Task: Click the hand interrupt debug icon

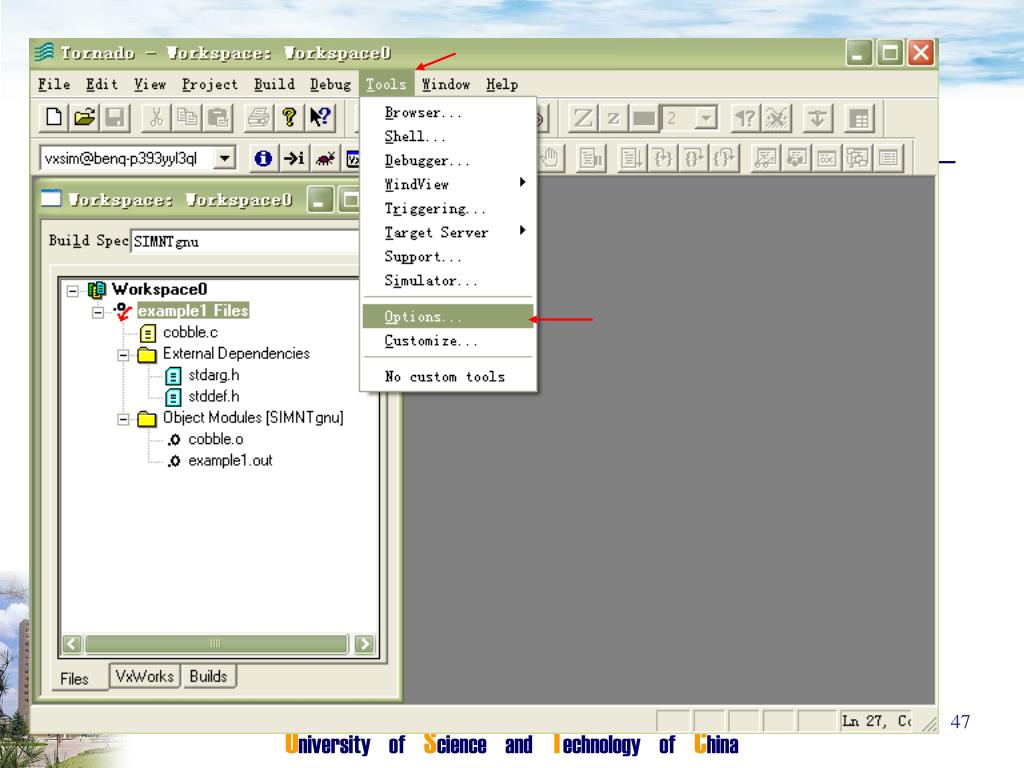Action: click(x=551, y=158)
